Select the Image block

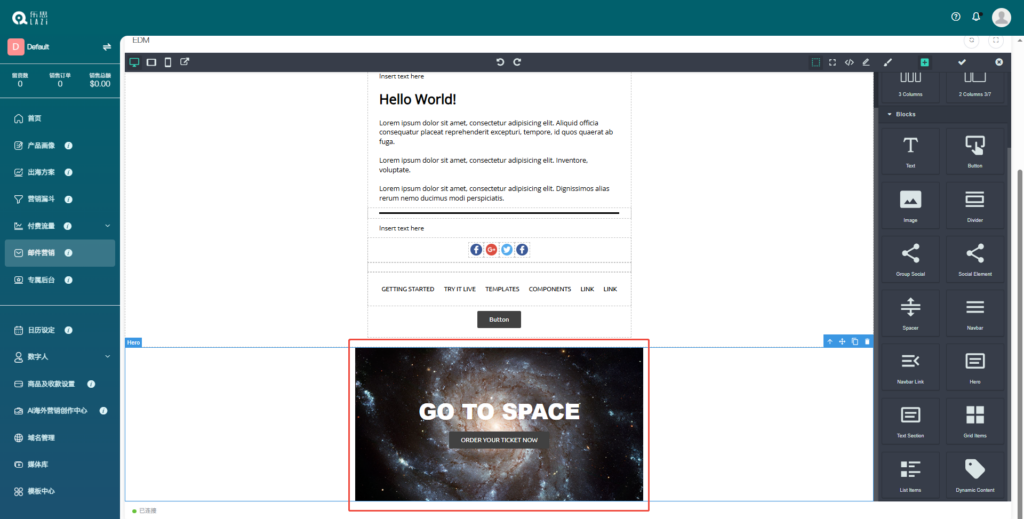coord(910,204)
